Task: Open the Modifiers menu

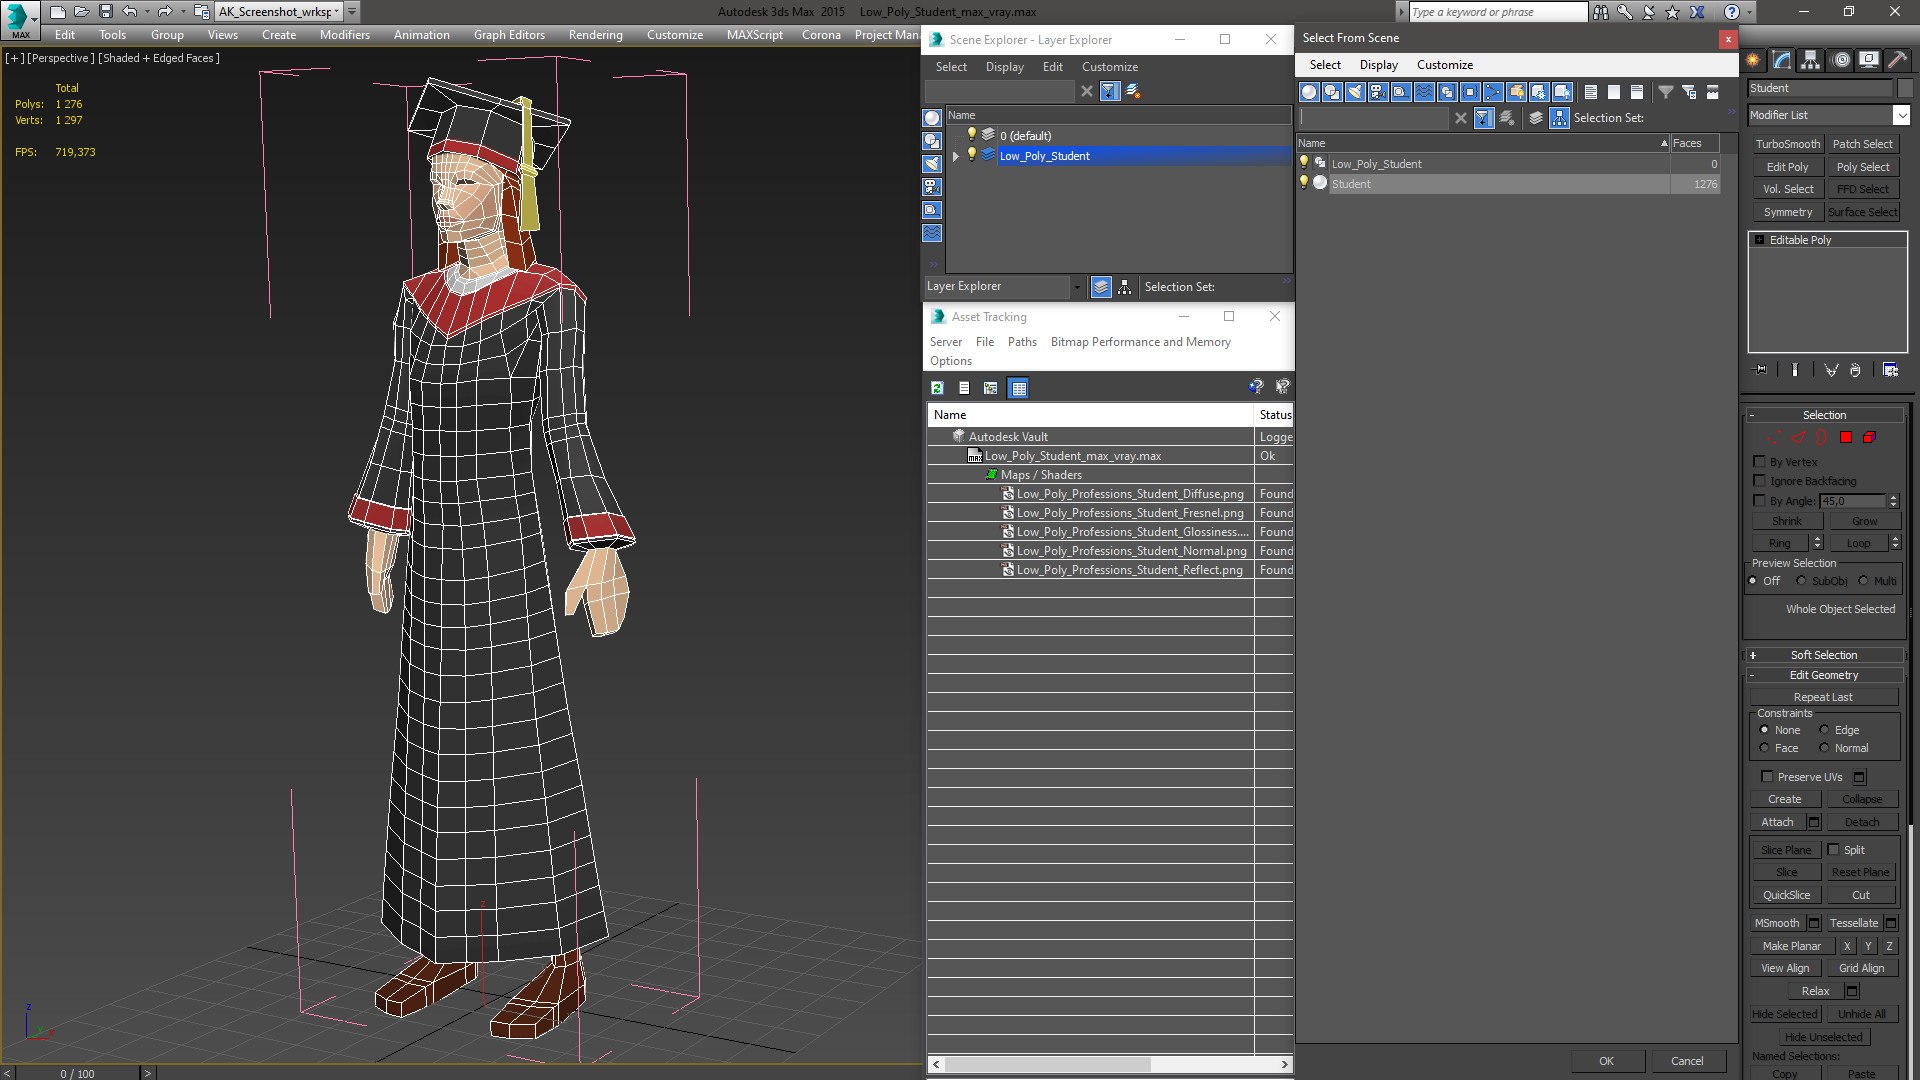Action: (344, 34)
